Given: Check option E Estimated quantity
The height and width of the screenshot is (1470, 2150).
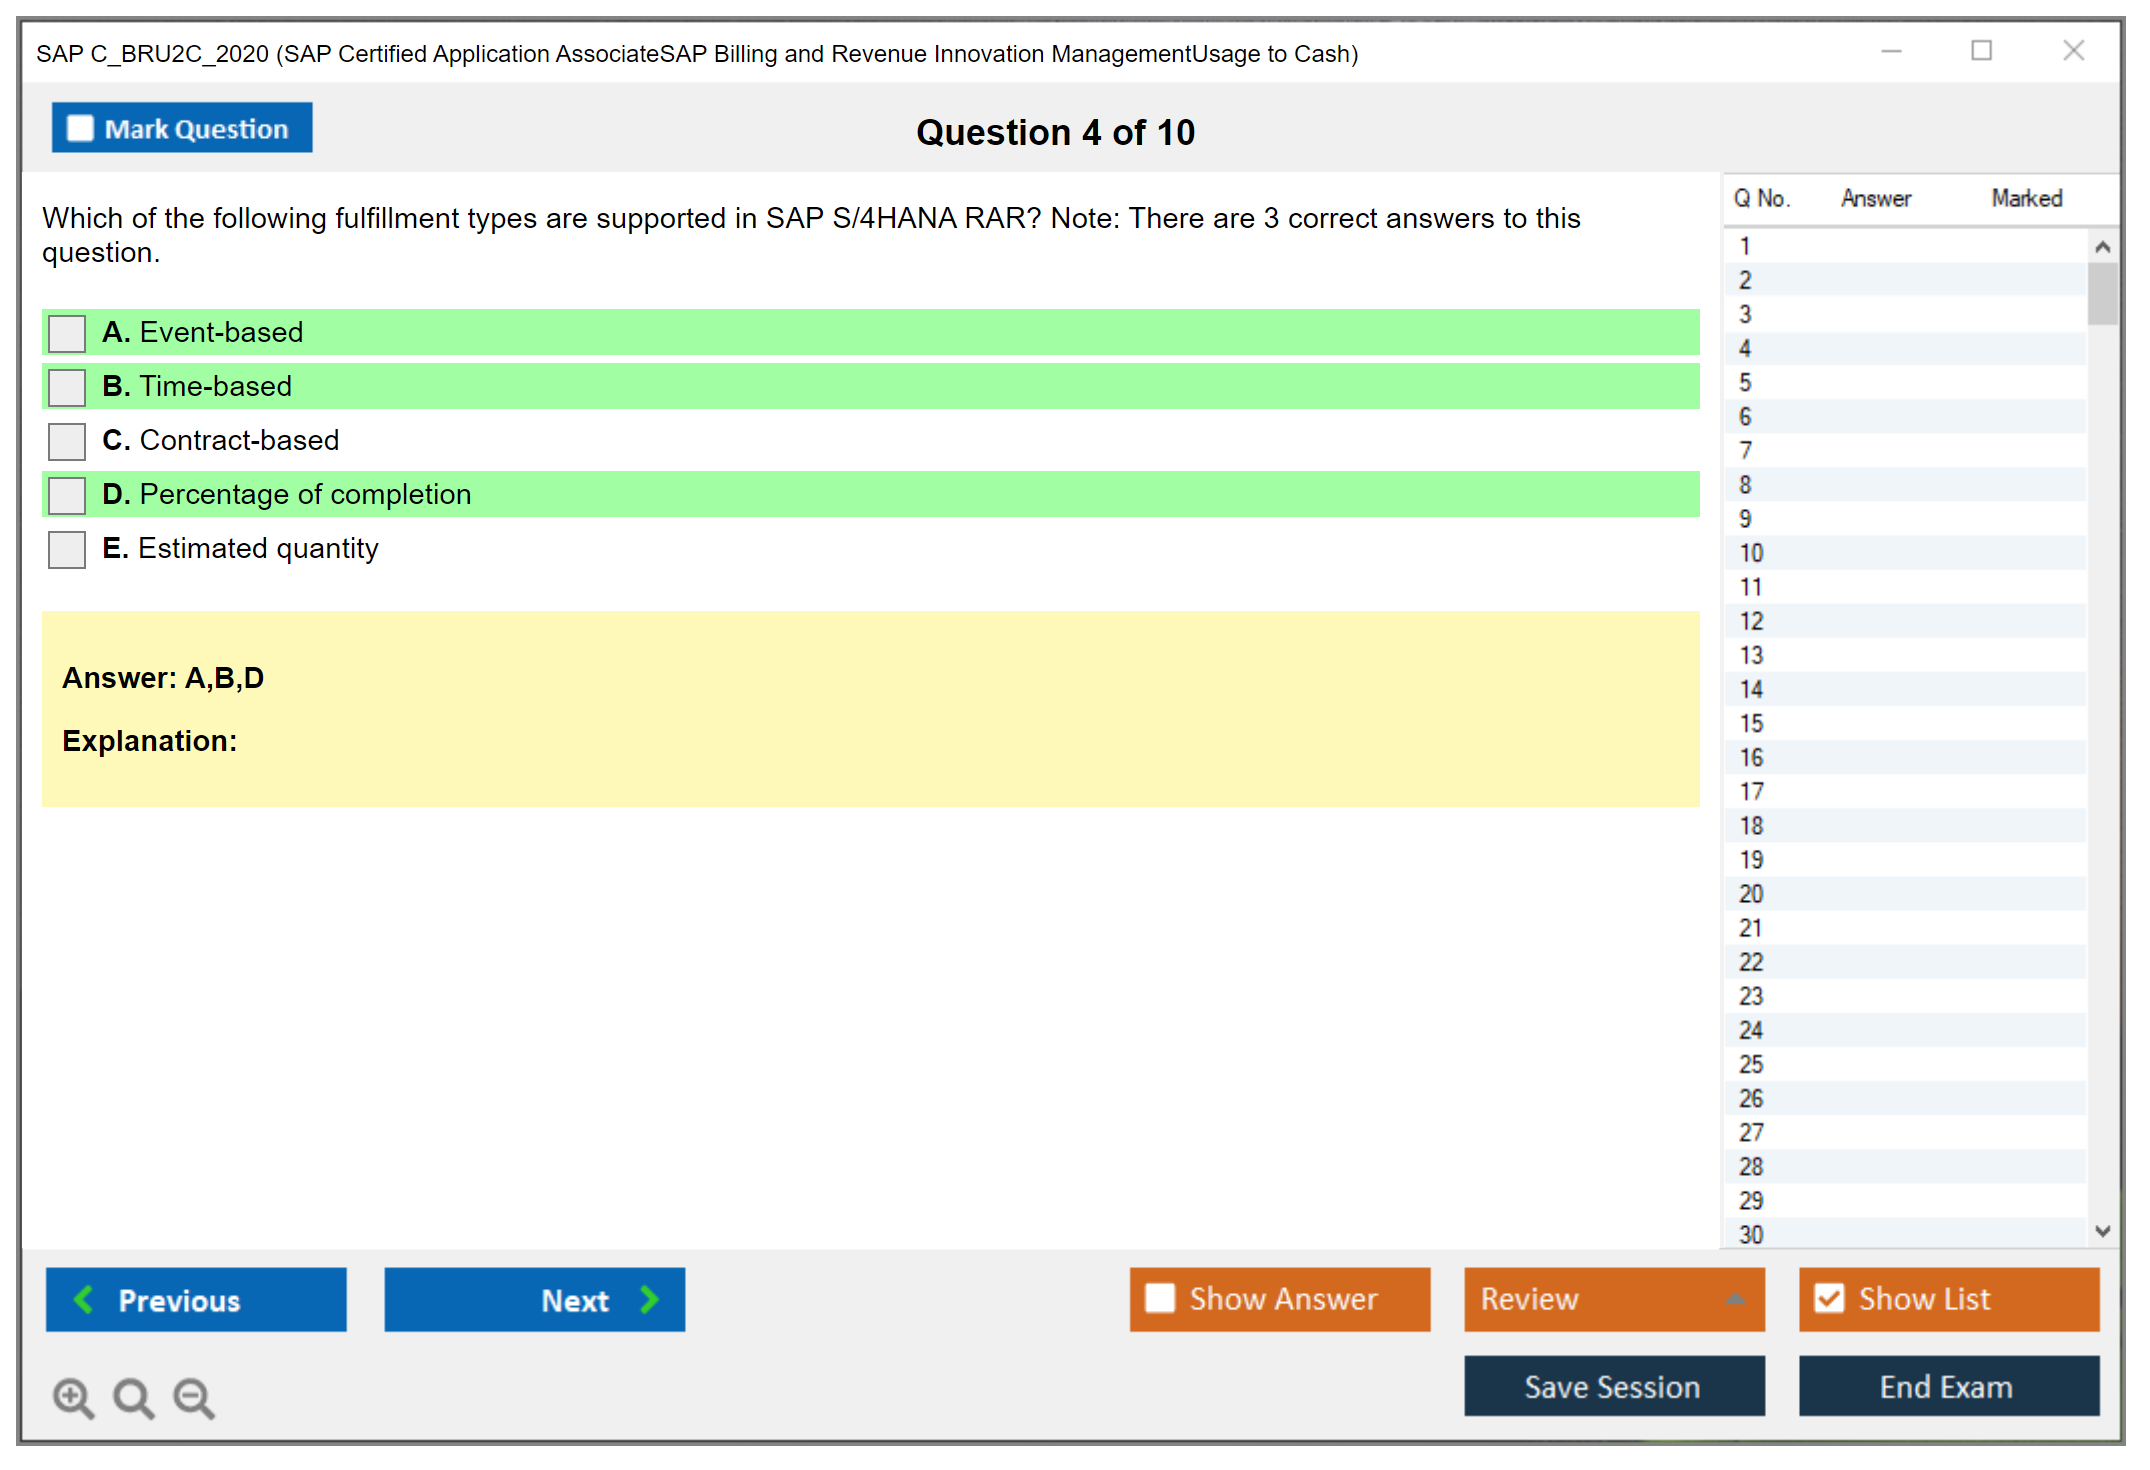Looking at the screenshot, I should pyautogui.click(x=67, y=549).
